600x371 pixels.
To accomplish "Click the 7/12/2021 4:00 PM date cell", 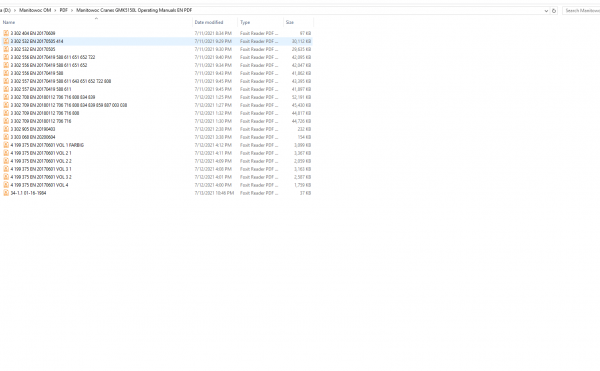I will coord(213,185).
